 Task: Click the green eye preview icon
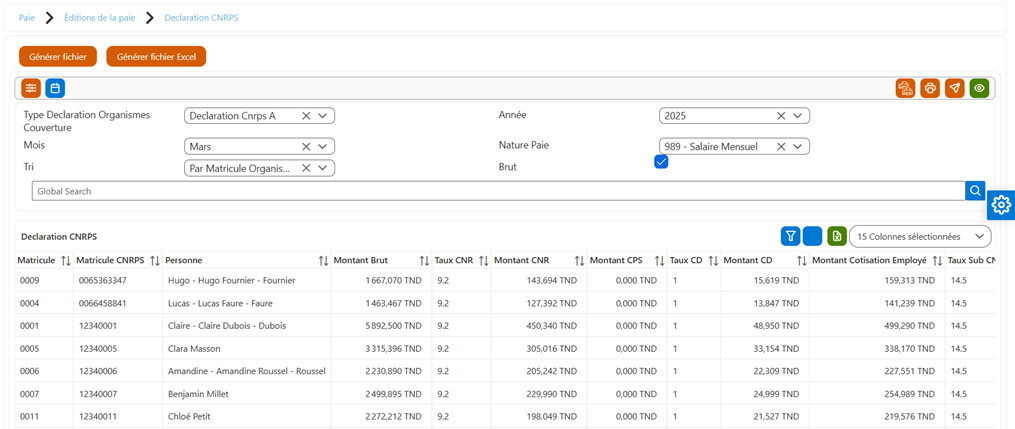click(x=979, y=88)
